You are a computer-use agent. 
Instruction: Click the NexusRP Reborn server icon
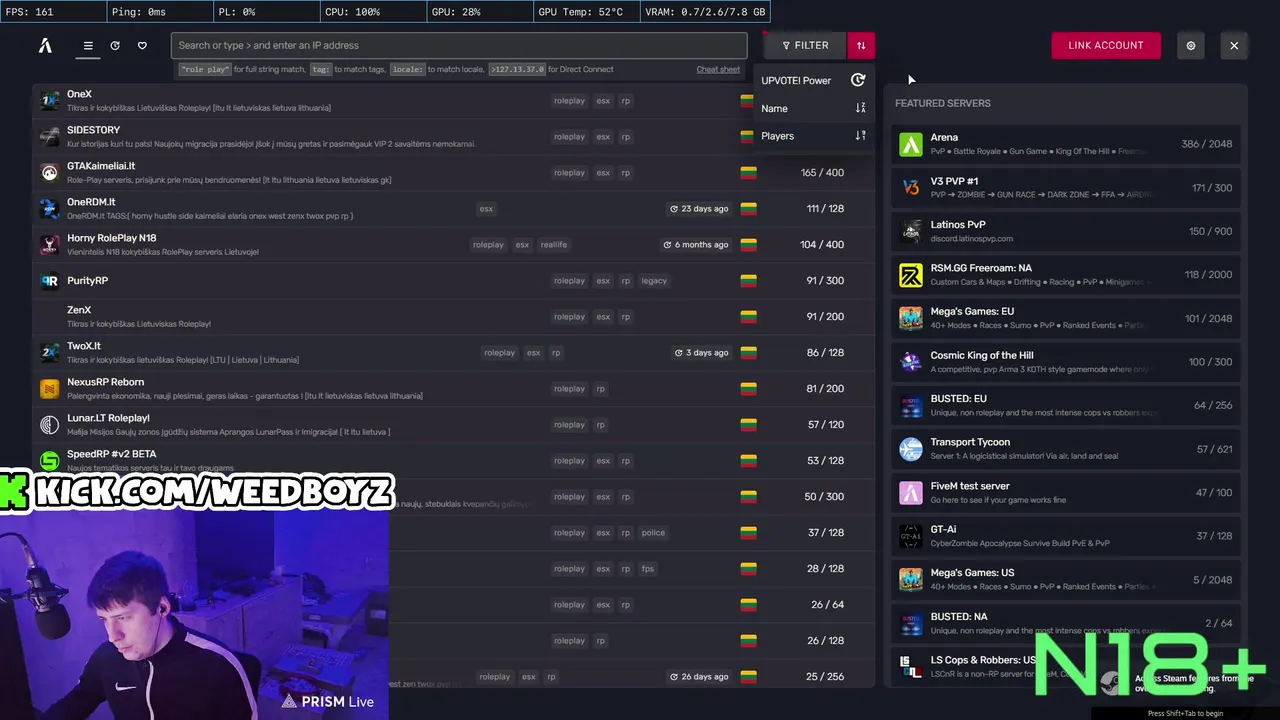(x=49, y=388)
